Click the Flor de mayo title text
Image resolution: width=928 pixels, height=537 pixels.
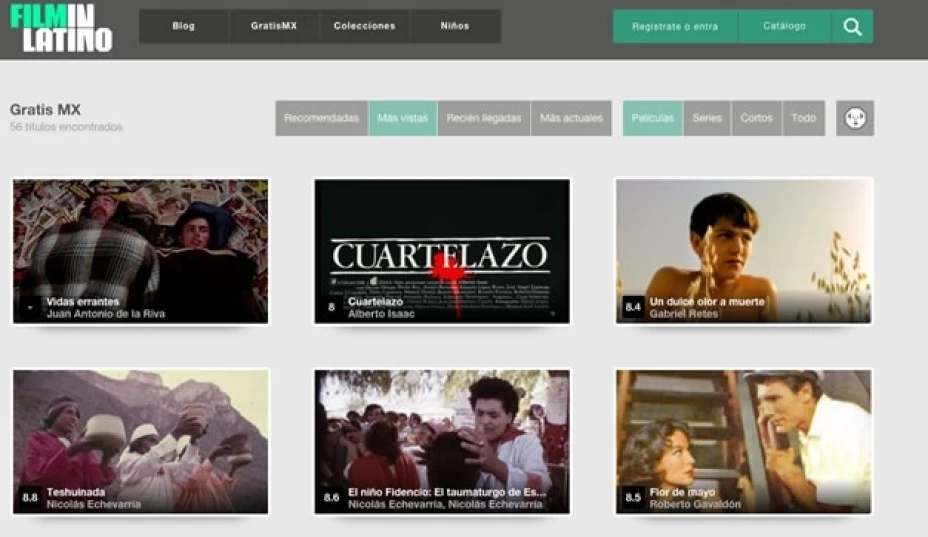click(682, 492)
